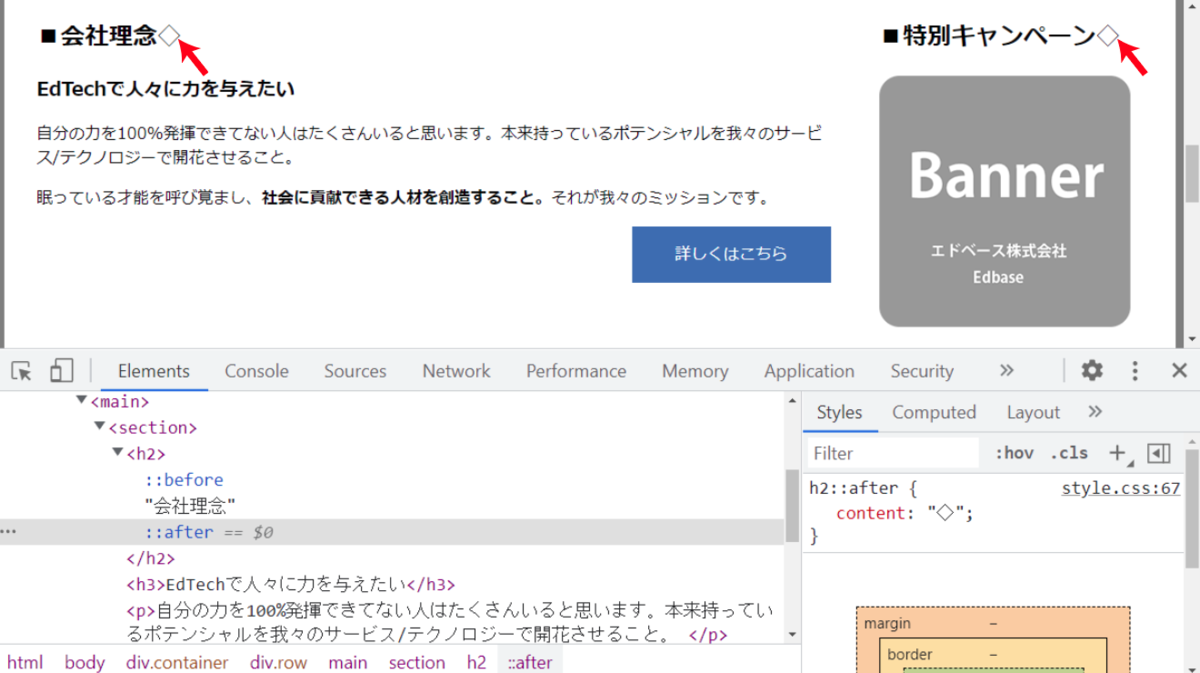
Task: Select the Computed sub-tab
Action: (934, 412)
